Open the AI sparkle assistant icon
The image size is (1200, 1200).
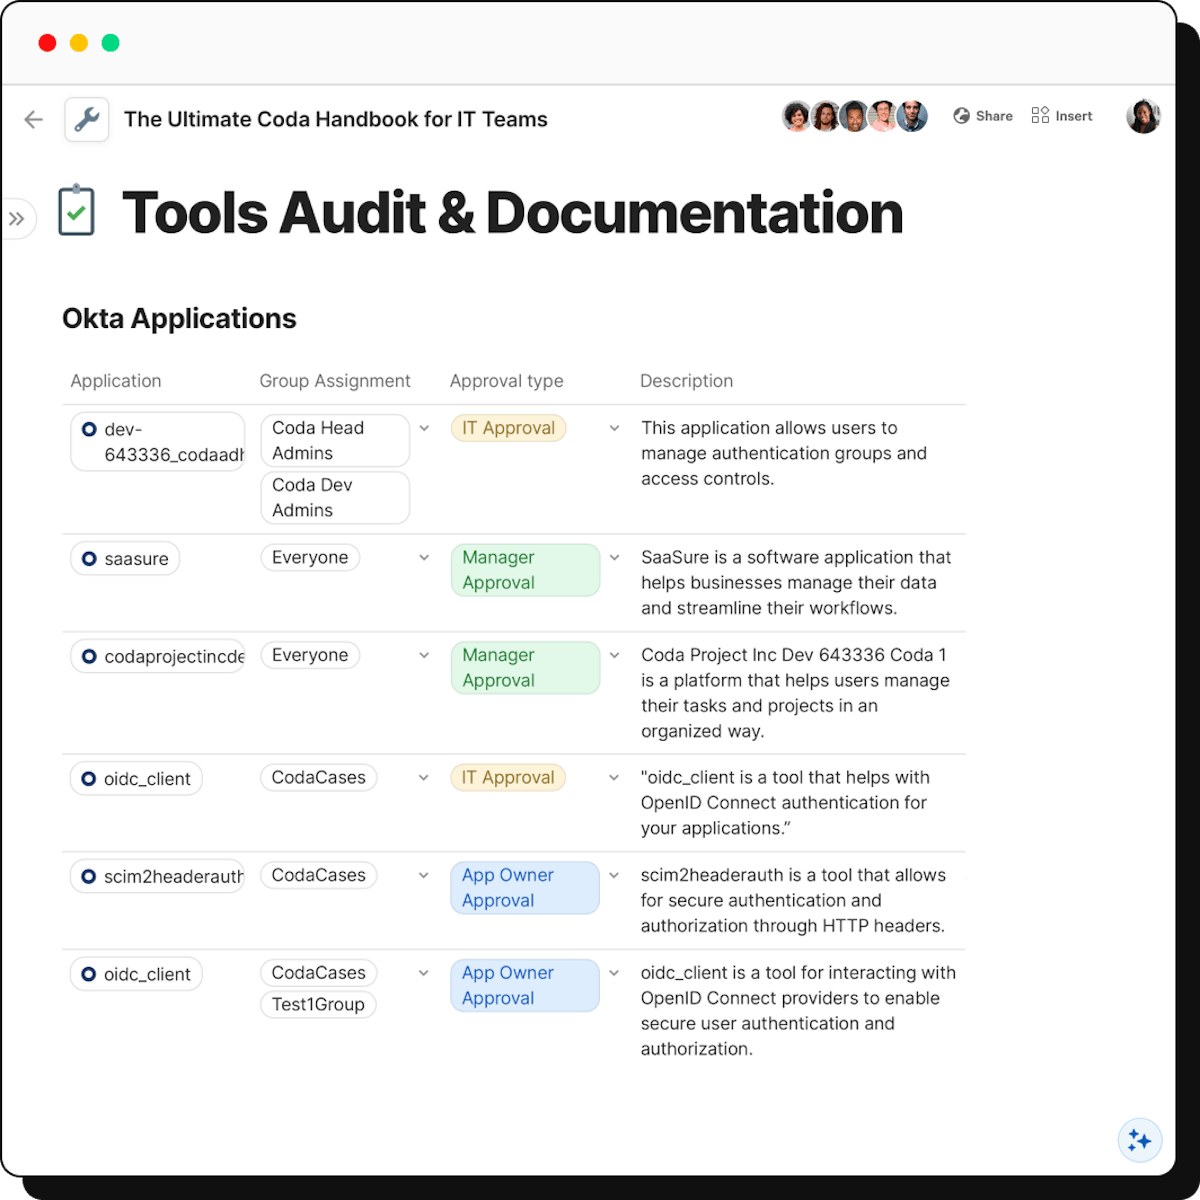(x=1139, y=1140)
